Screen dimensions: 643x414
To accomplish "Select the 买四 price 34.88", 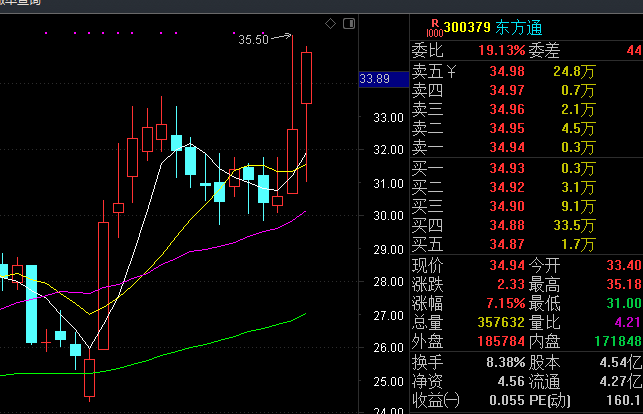I will click(507, 225).
